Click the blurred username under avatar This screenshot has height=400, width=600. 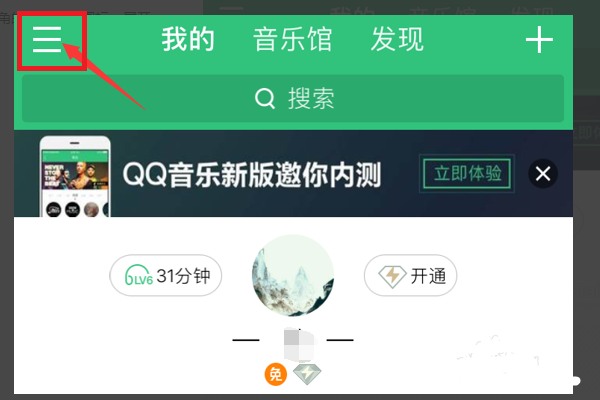299,343
